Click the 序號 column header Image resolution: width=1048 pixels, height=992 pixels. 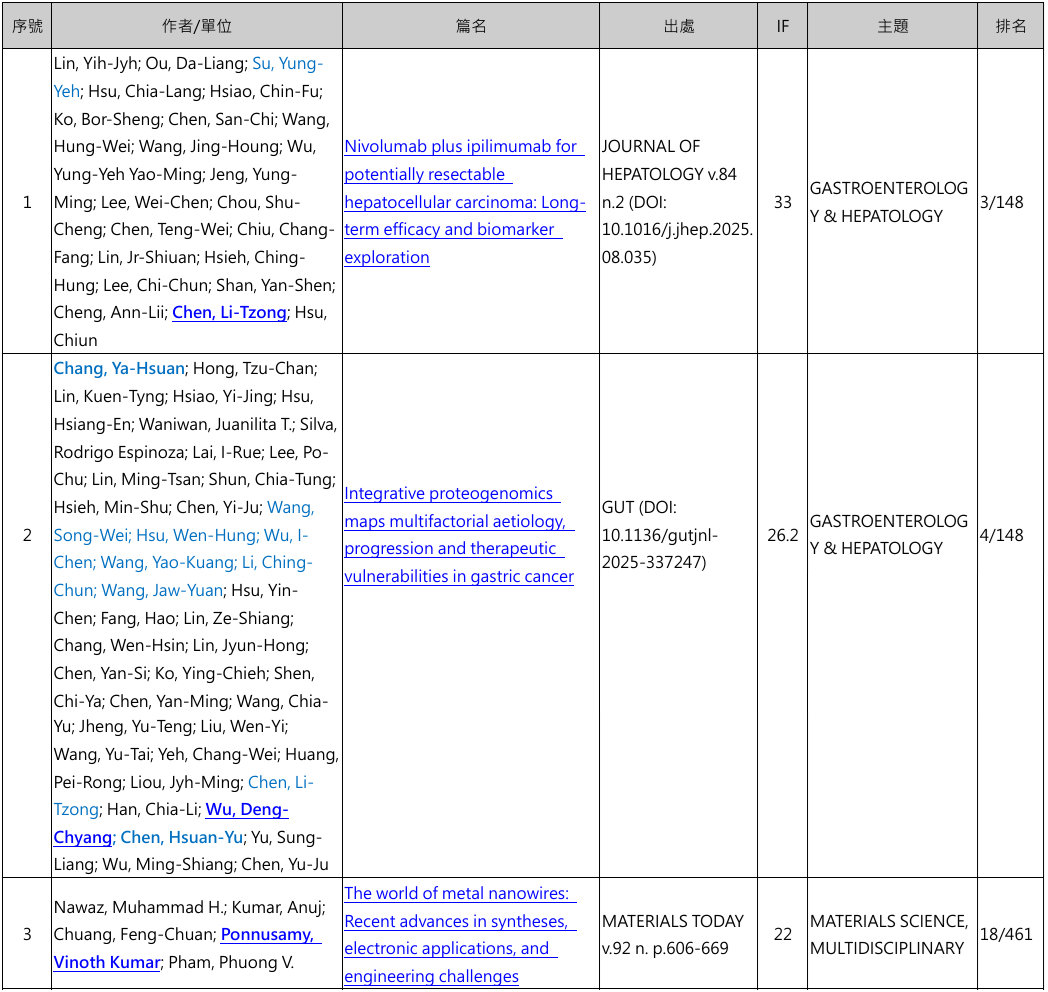pyautogui.click(x=27, y=26)
